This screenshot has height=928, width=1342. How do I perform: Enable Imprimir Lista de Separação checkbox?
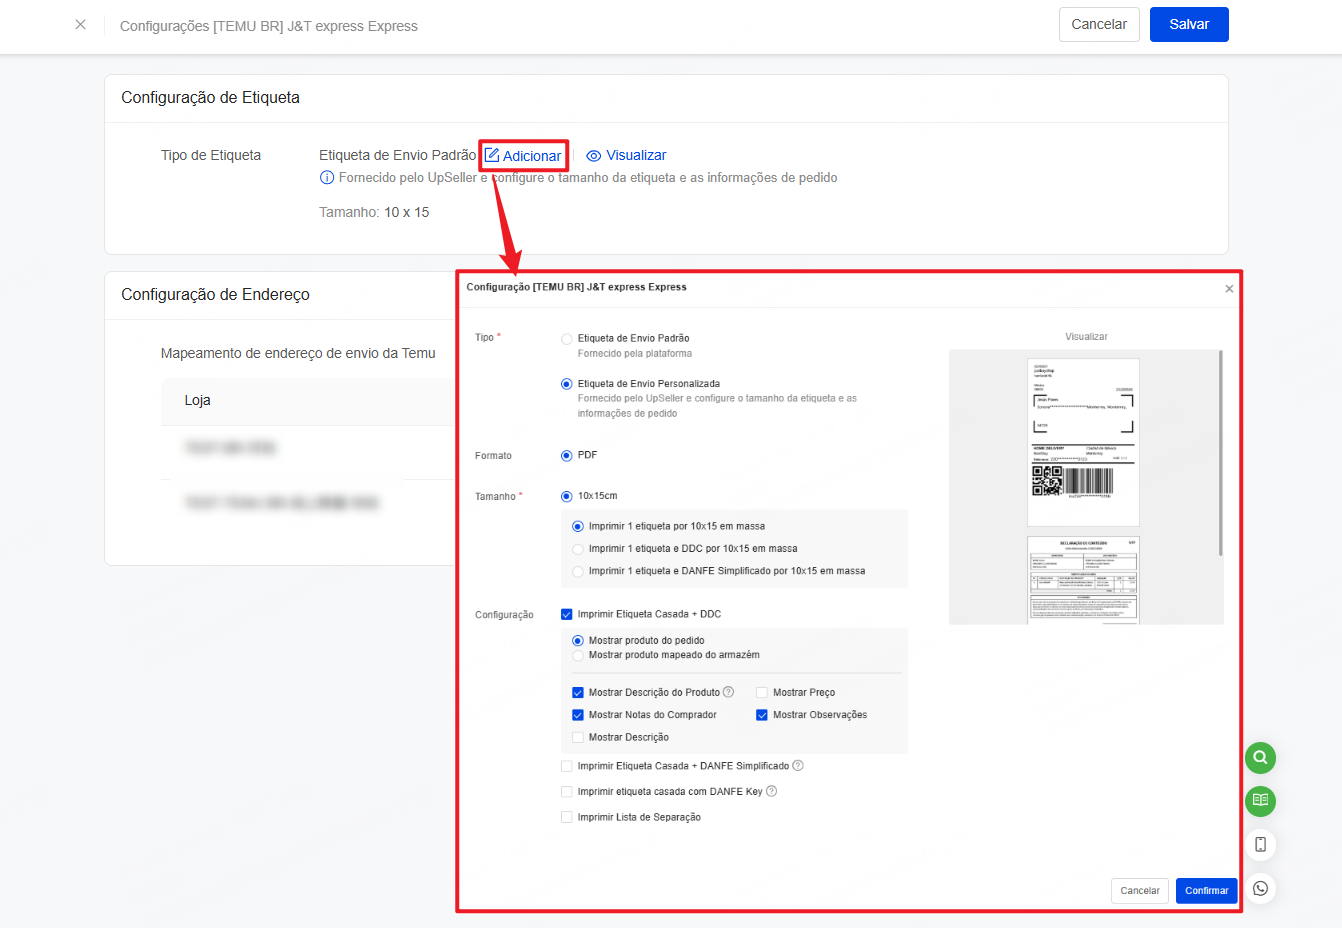567,817
